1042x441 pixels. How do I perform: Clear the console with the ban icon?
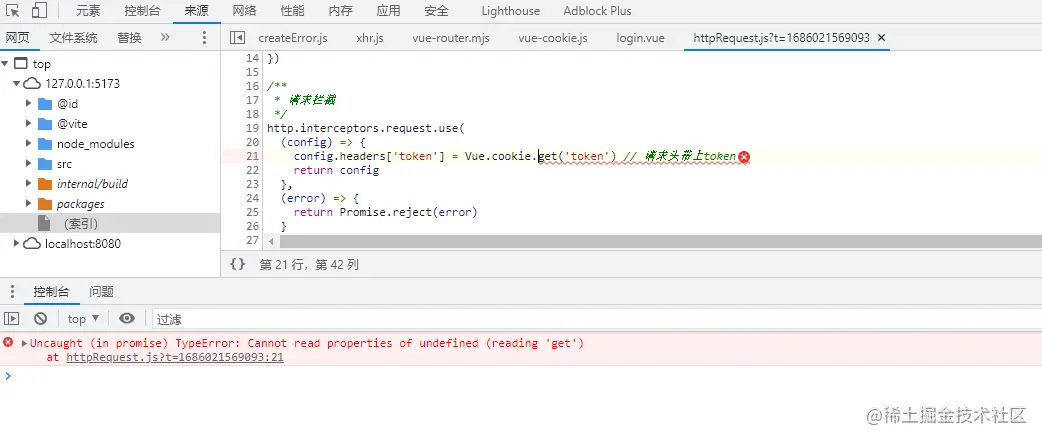tap(41, 318)
